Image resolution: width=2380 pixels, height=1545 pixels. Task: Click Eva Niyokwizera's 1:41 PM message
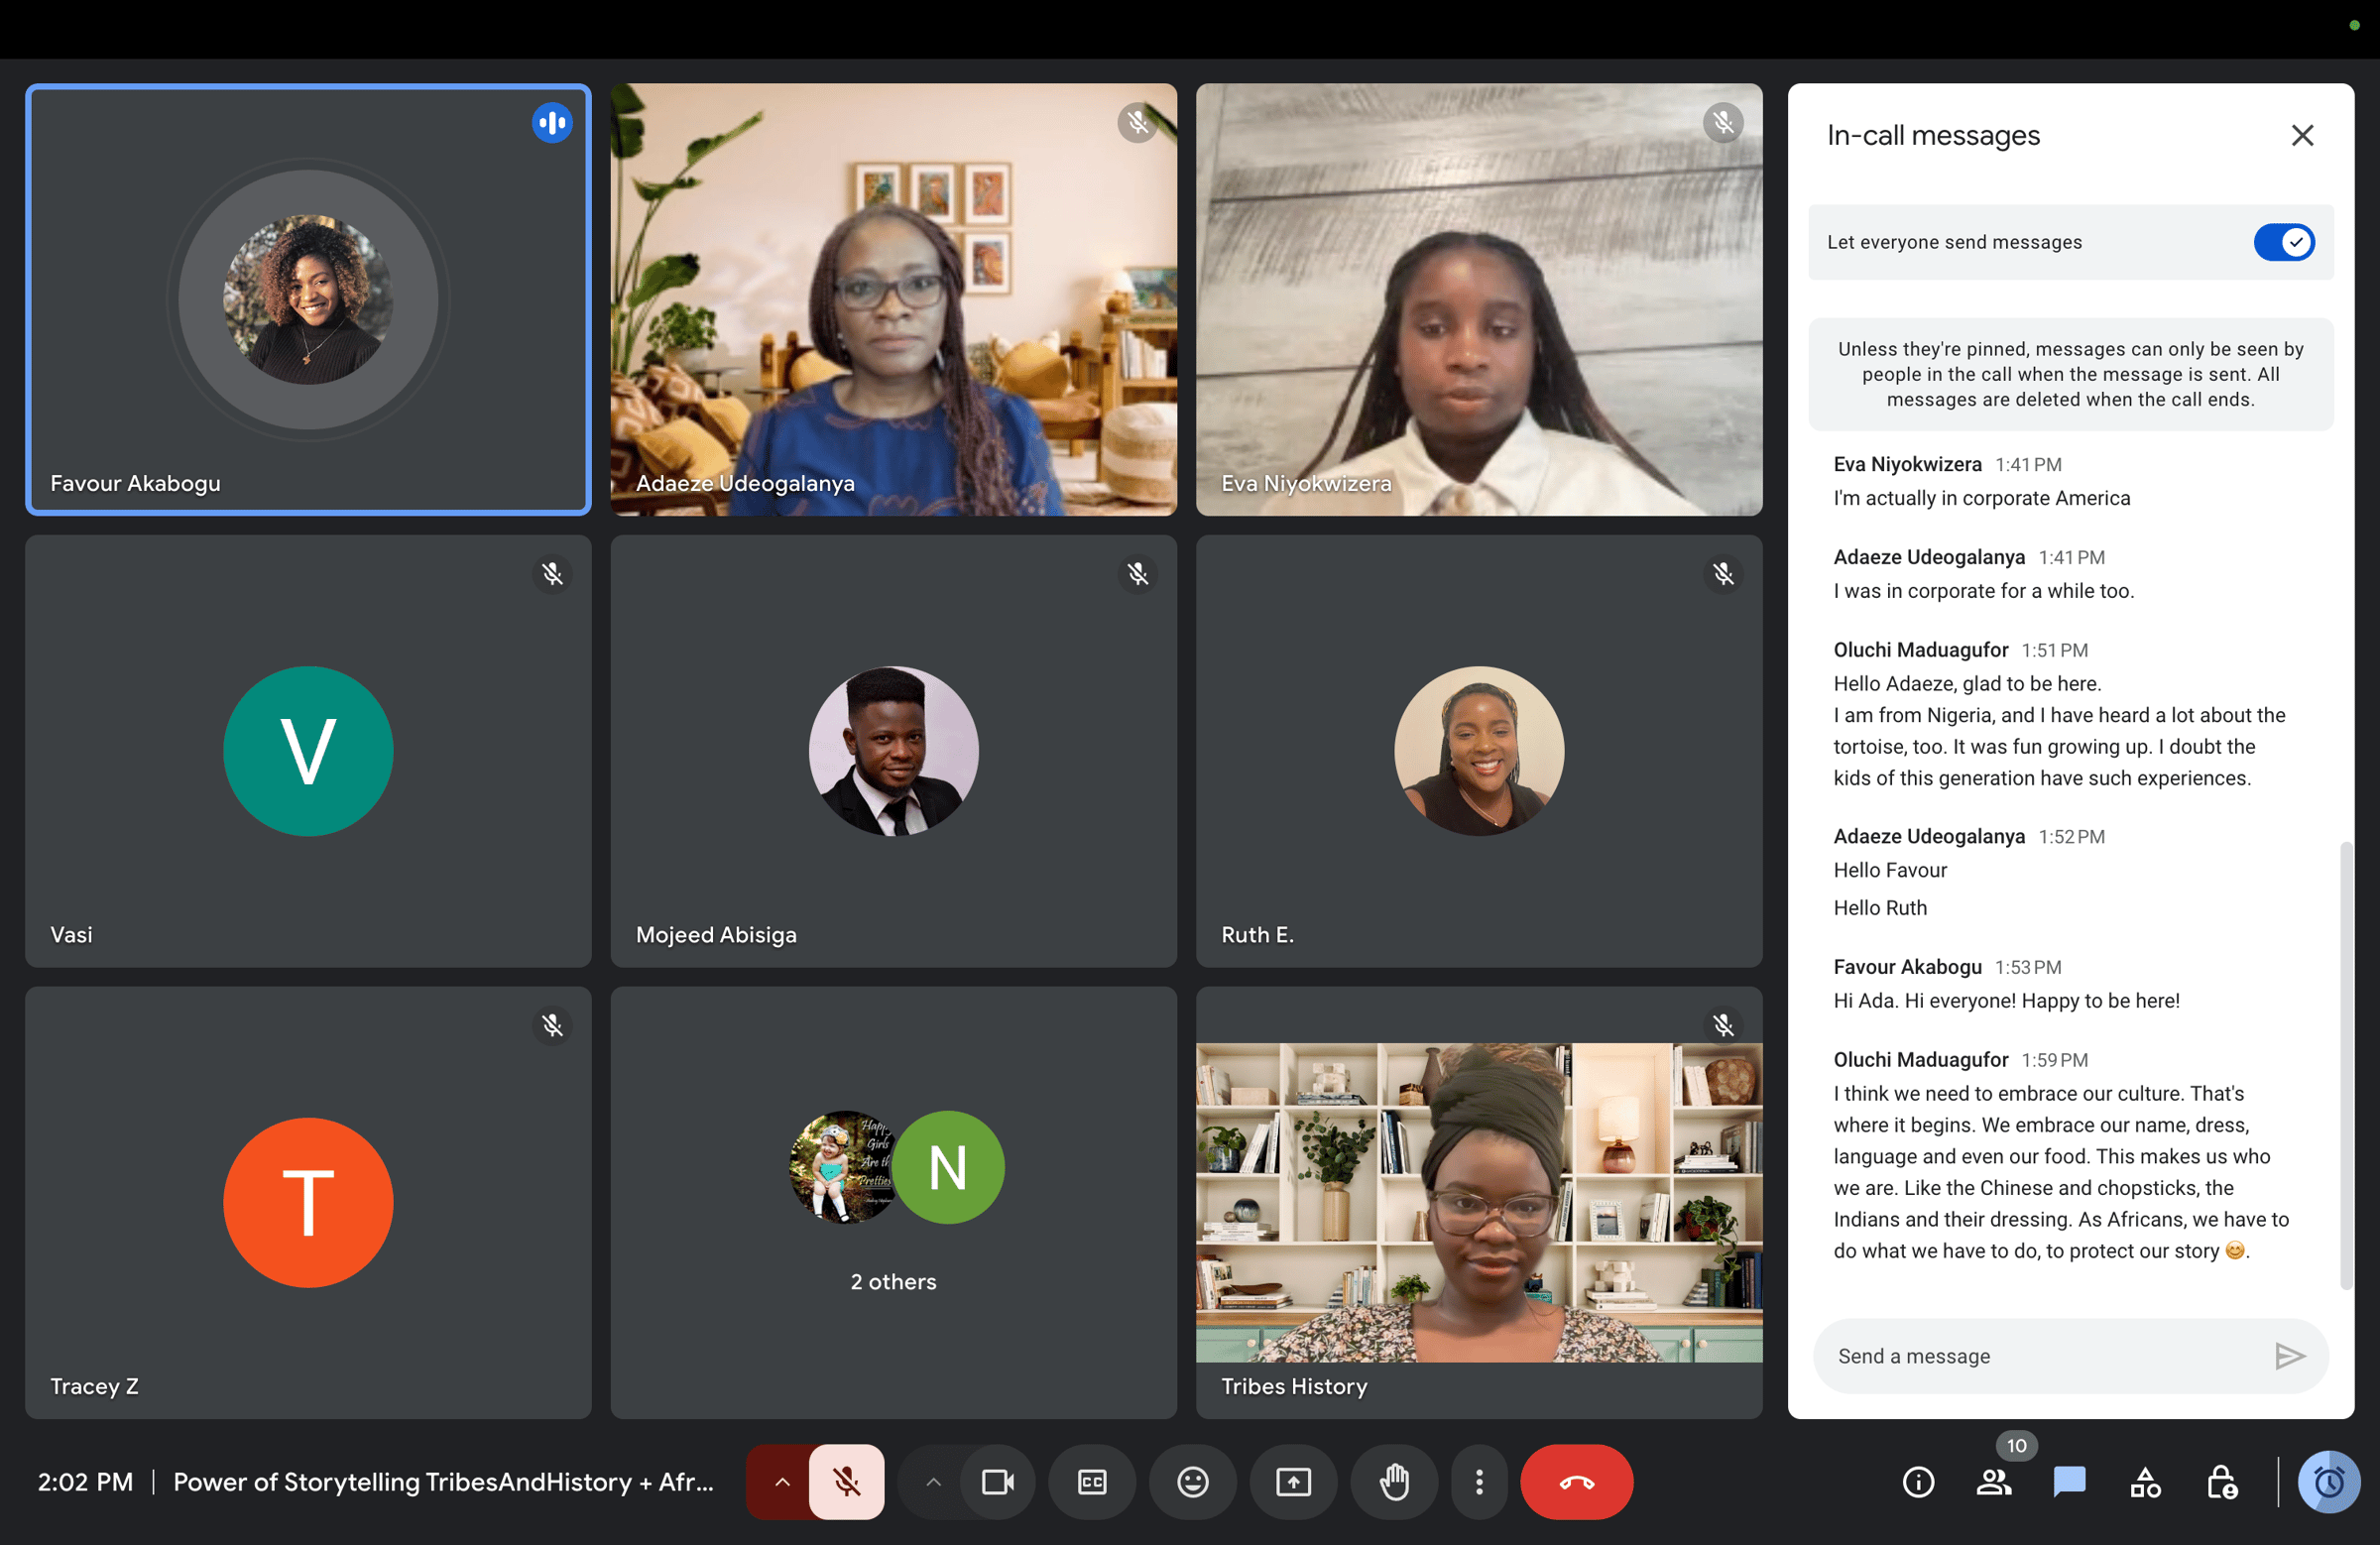pos(1981,498)
